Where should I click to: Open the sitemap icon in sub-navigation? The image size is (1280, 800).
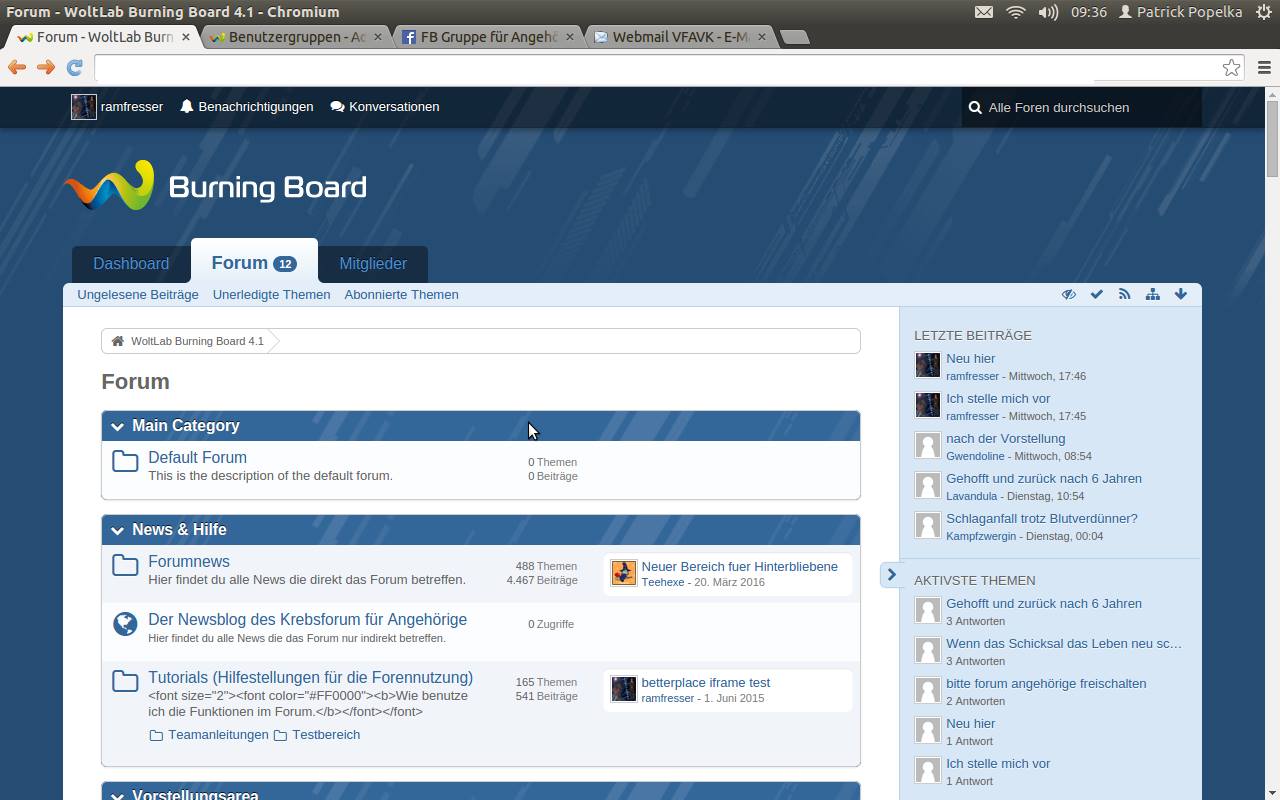[x=1153, y=294]
